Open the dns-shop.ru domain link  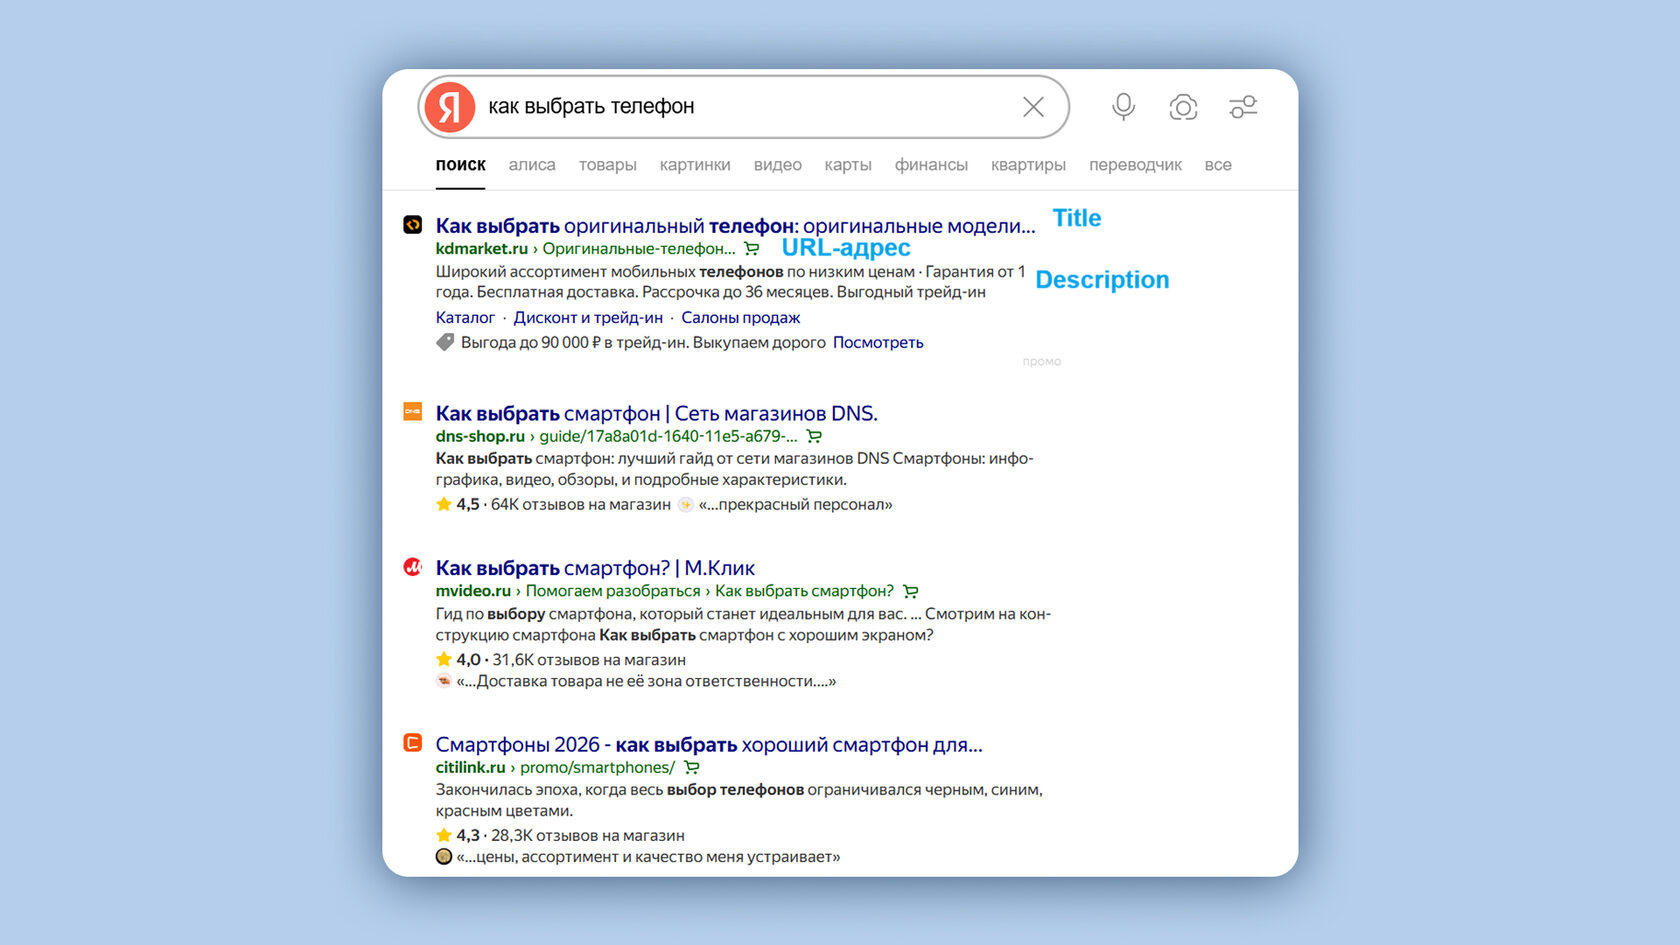point(480,437)
